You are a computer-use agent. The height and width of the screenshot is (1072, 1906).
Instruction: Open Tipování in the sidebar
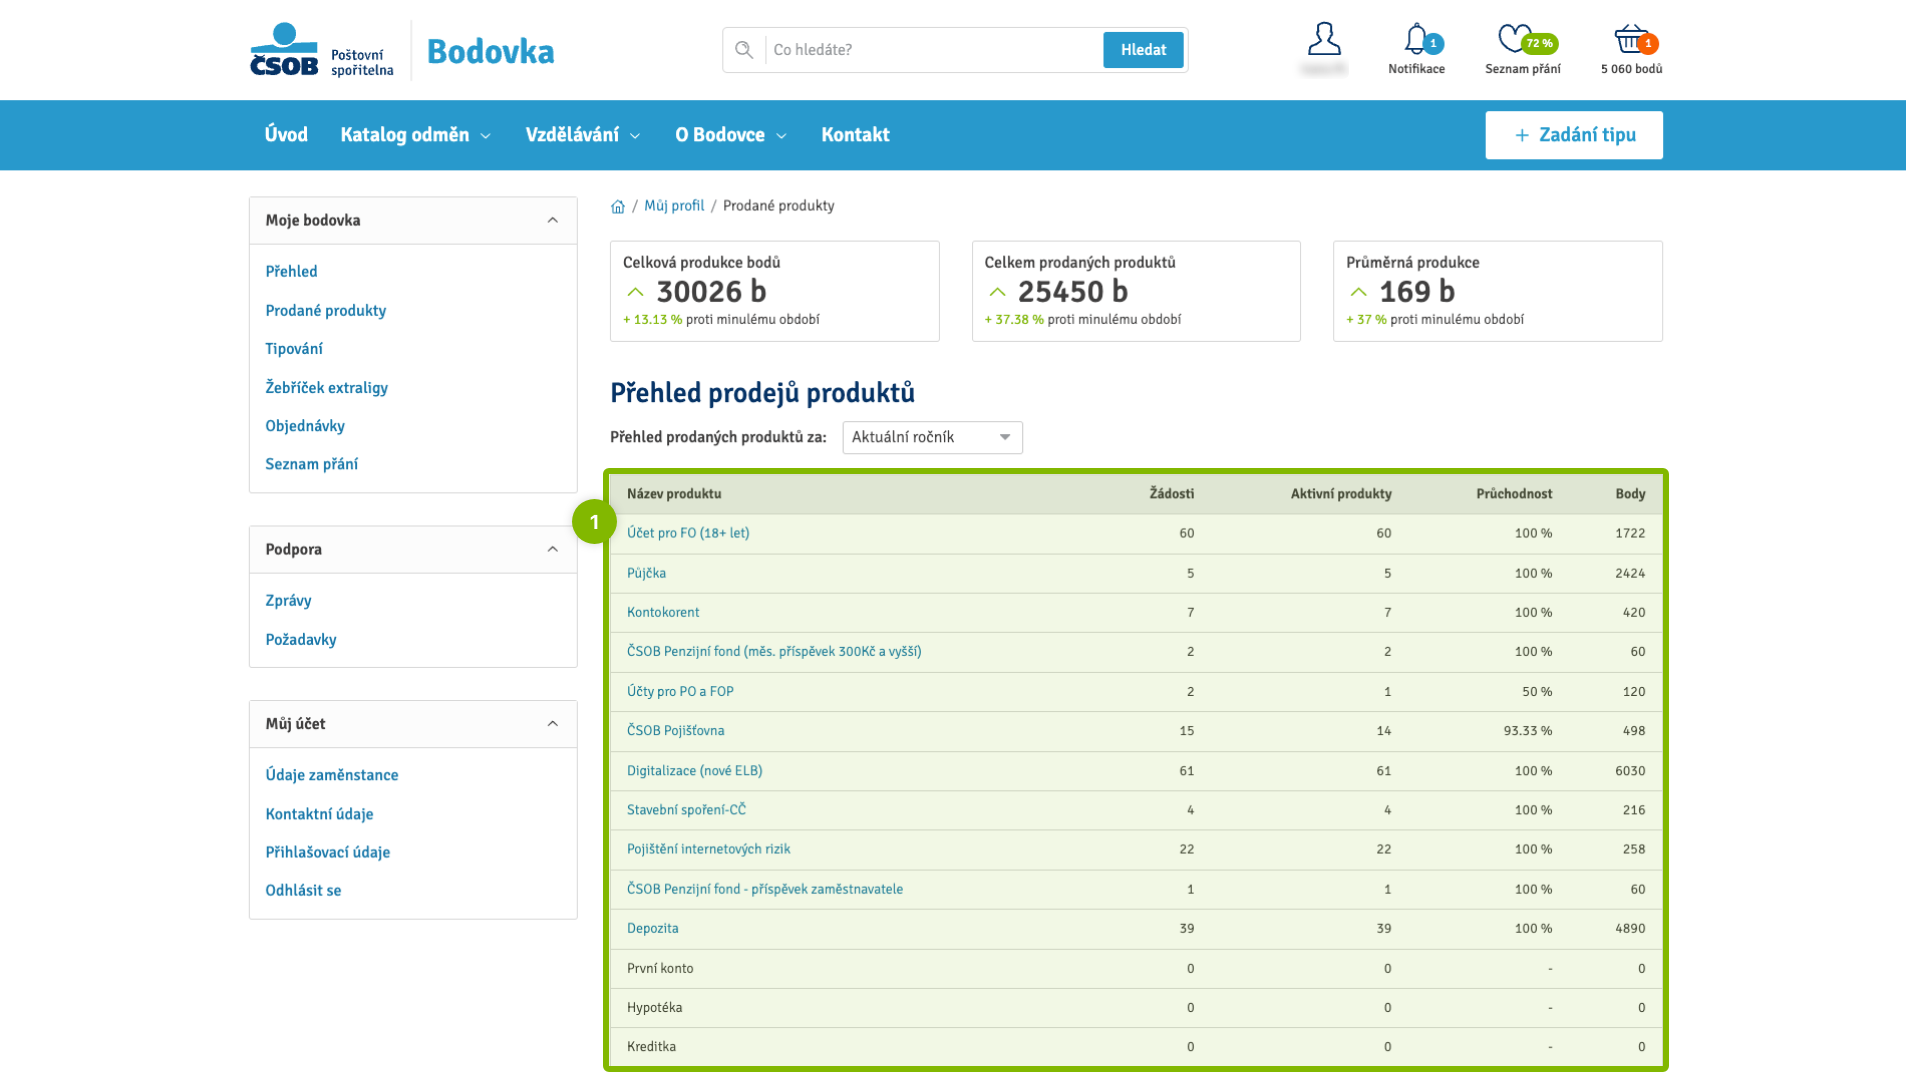coord(294,349)
